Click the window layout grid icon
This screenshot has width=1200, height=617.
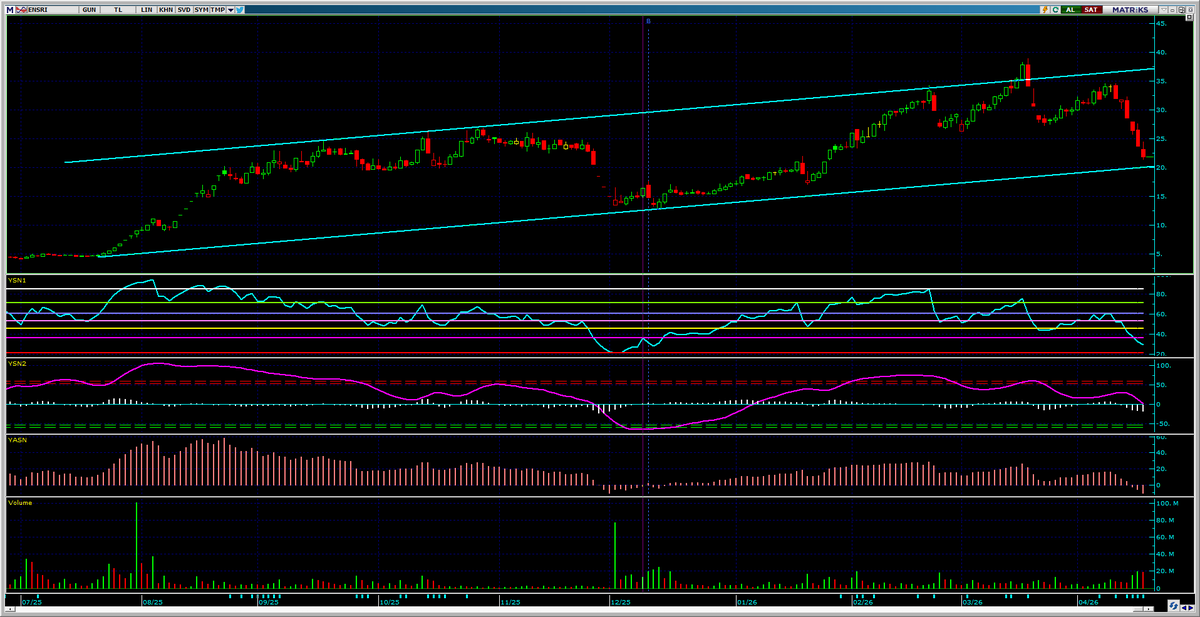1181,10
